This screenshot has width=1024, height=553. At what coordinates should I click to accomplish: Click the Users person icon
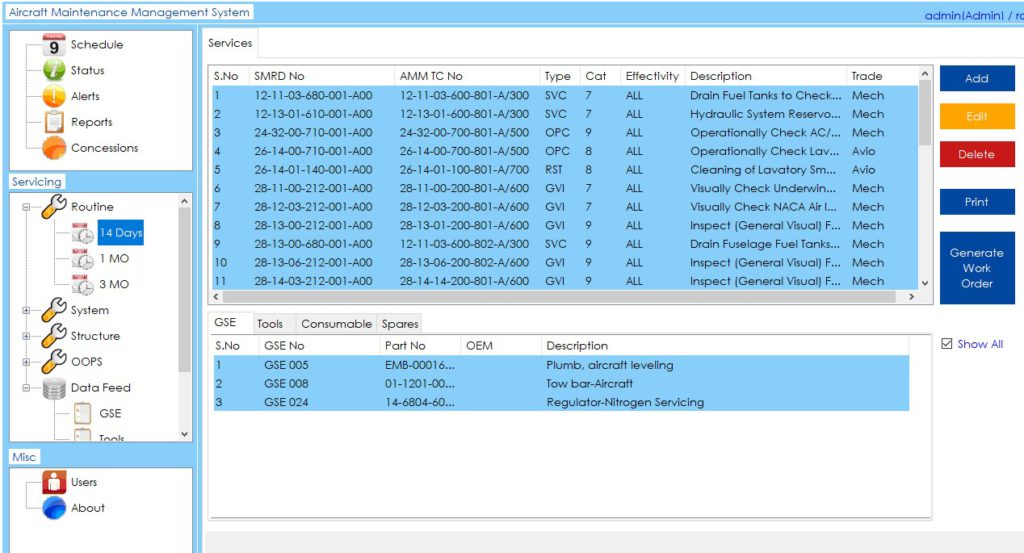pos(54,482)
